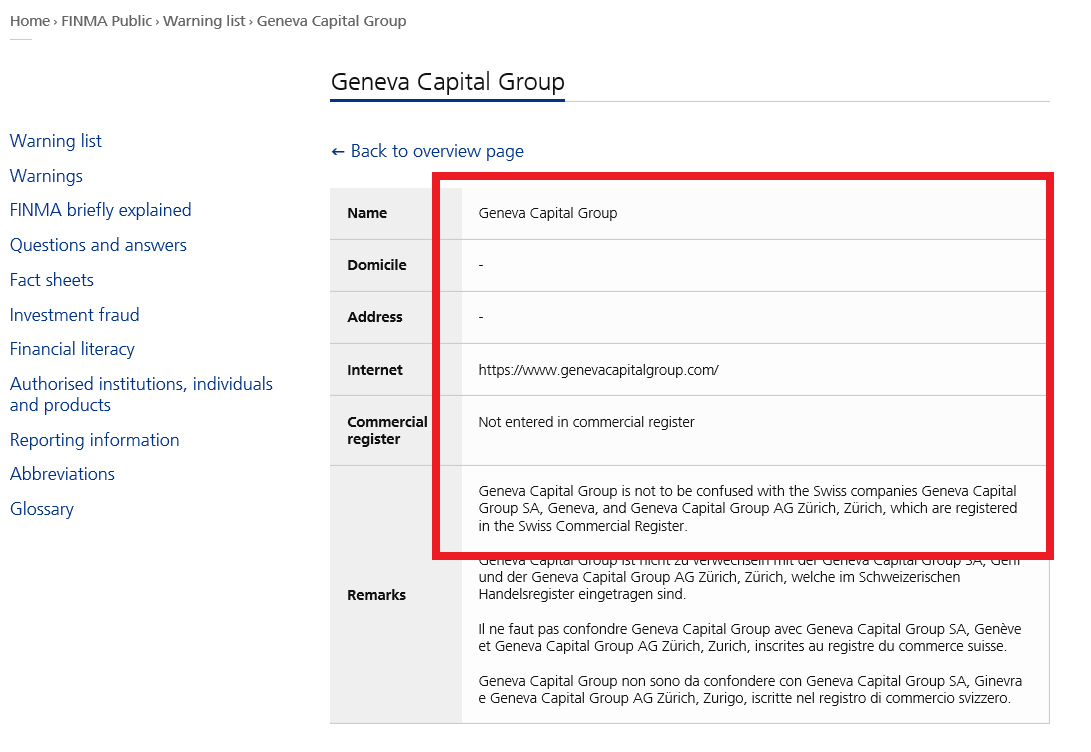Open Financial literacy sidebar link
This screenshot has width=1091, height=752.
pyautogui.click(x=72, y=349)
